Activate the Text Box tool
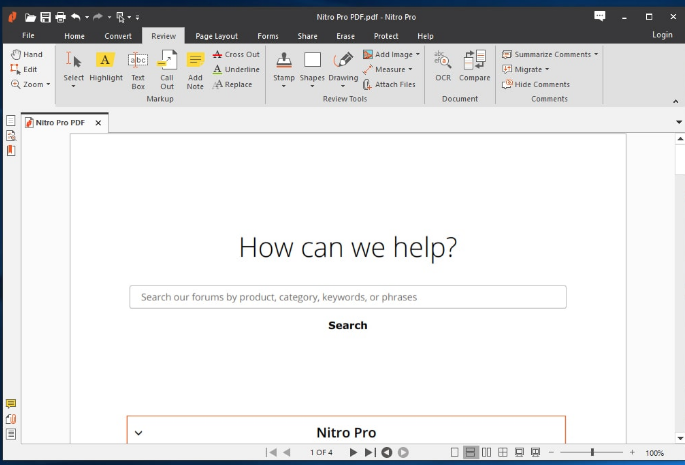Image resolution: width=685 pixels, height=465 pixels. (138, 71)
